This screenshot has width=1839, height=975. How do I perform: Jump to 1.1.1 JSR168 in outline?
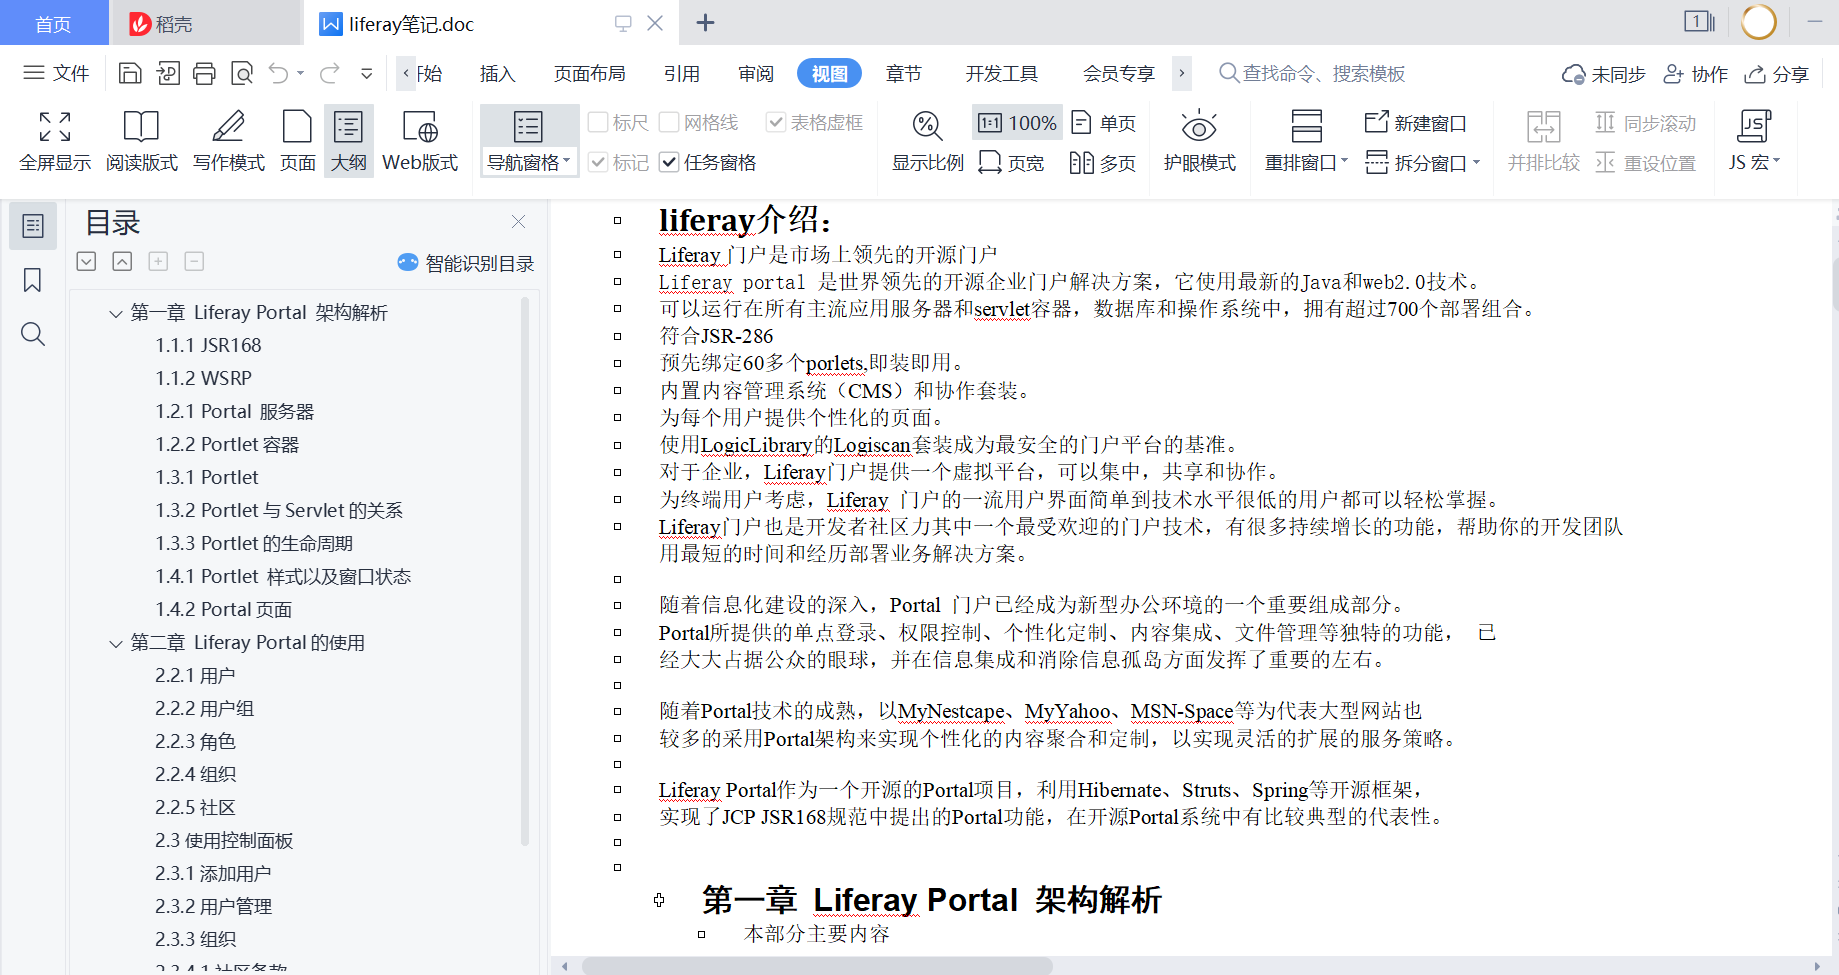[208, 345]
